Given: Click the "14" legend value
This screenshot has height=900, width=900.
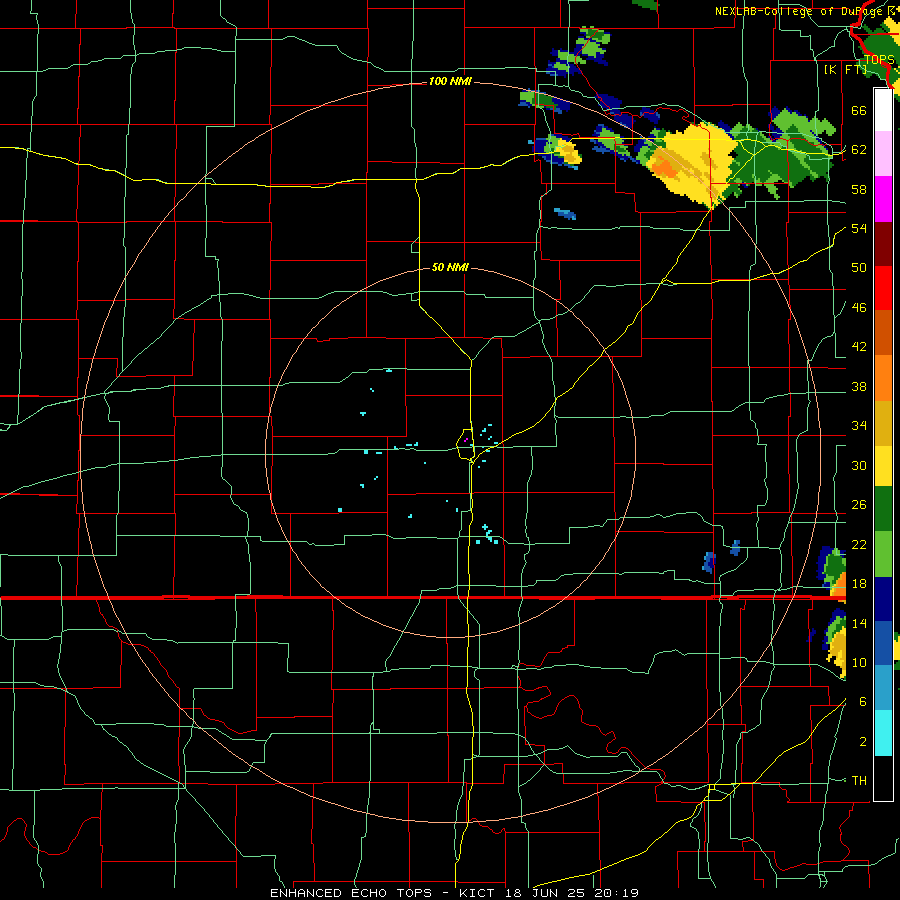Looking at the screenshot, I should coord(859,623).
